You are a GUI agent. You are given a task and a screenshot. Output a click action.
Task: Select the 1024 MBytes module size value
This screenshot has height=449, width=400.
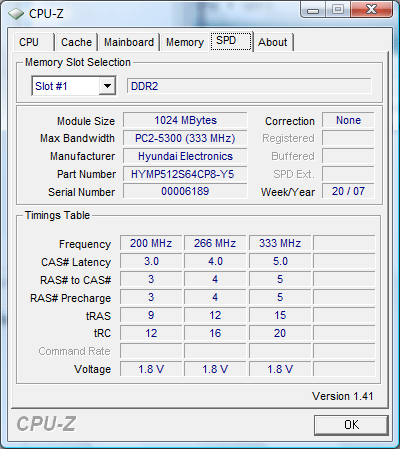click(x=185, y=120)
